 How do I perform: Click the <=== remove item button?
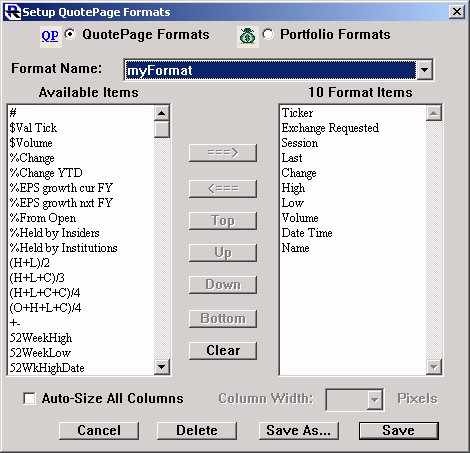223,189
